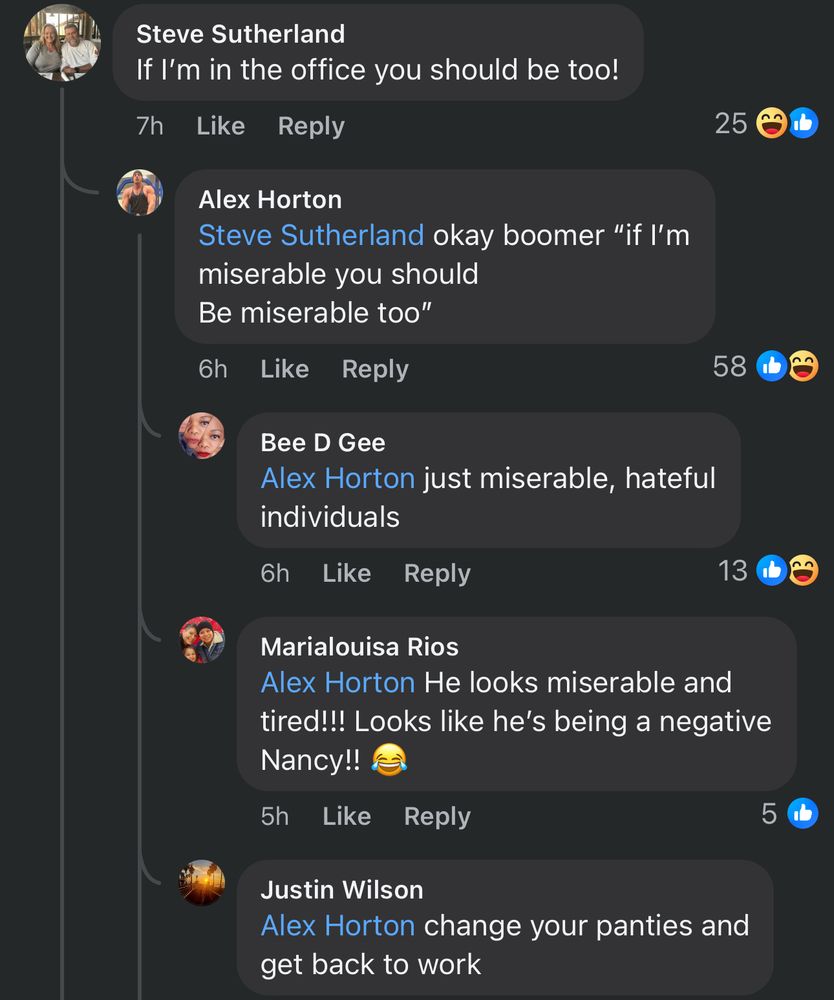Image resolution: width=834 pixels, height=1000 pixels.
Task: Open Justin Wilson's sunset avatar
Action: [x=201, y=883]
